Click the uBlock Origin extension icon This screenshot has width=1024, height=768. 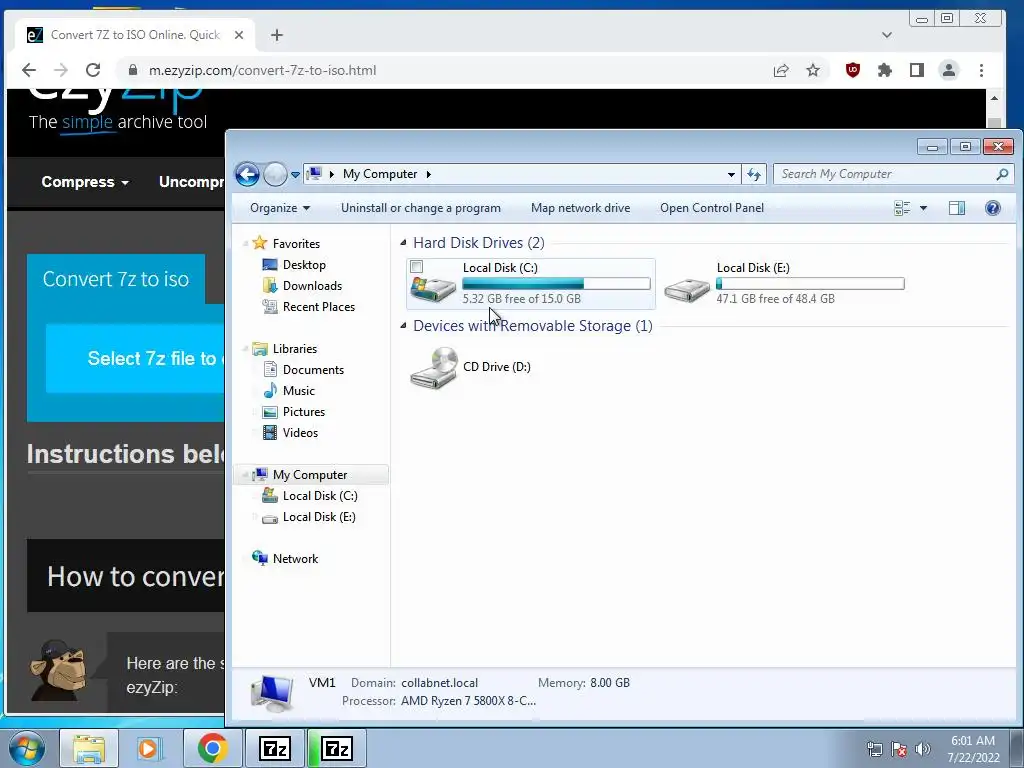pos(853,71)
